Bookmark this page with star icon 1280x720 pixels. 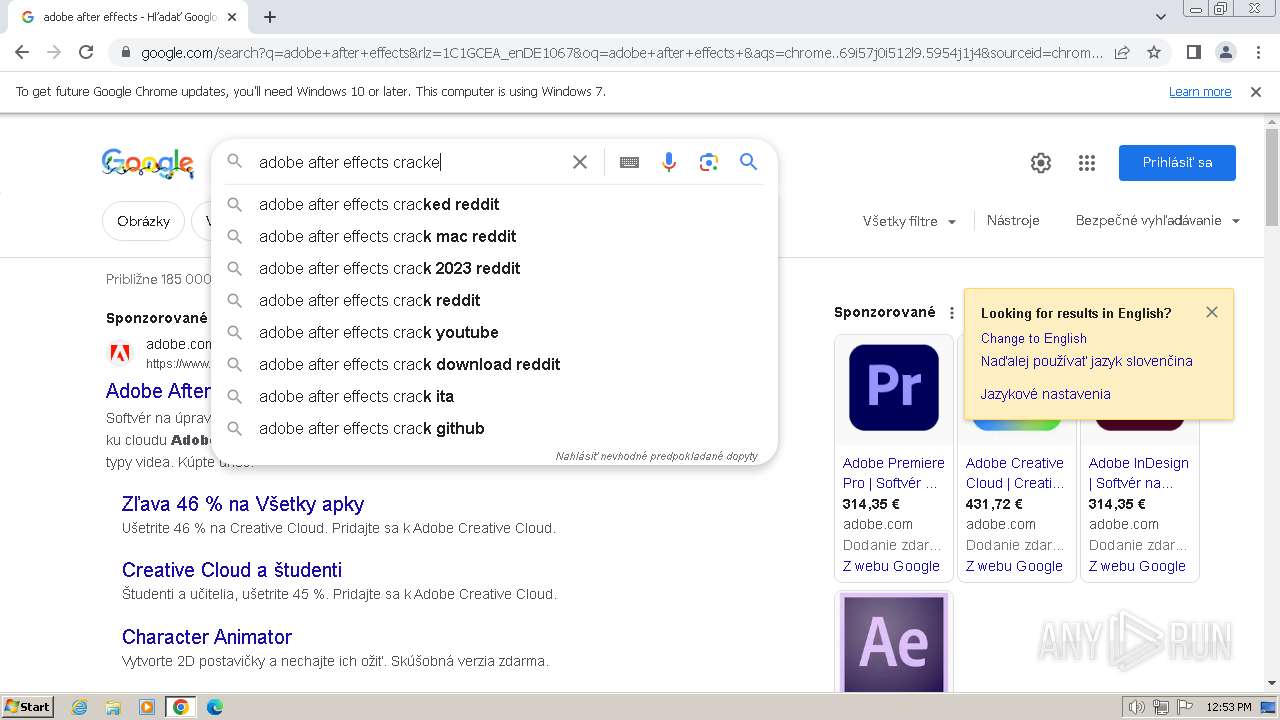(1154, 52)
